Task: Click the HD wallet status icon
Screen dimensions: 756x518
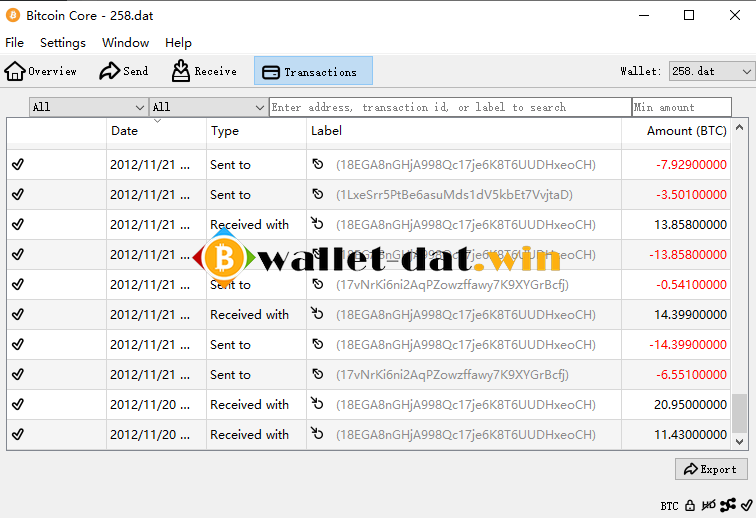Action: pos(709,505)
